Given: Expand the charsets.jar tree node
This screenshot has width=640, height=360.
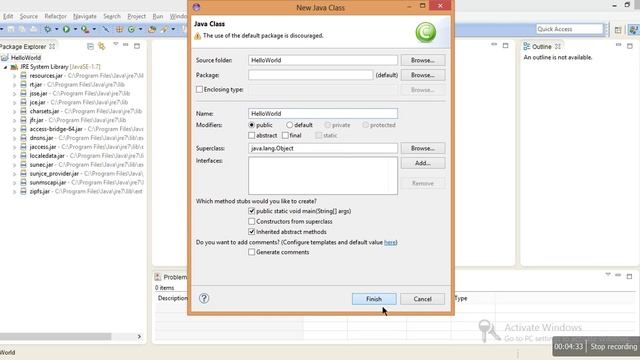Looking at the screenshot, I should (x=14, y=111).
